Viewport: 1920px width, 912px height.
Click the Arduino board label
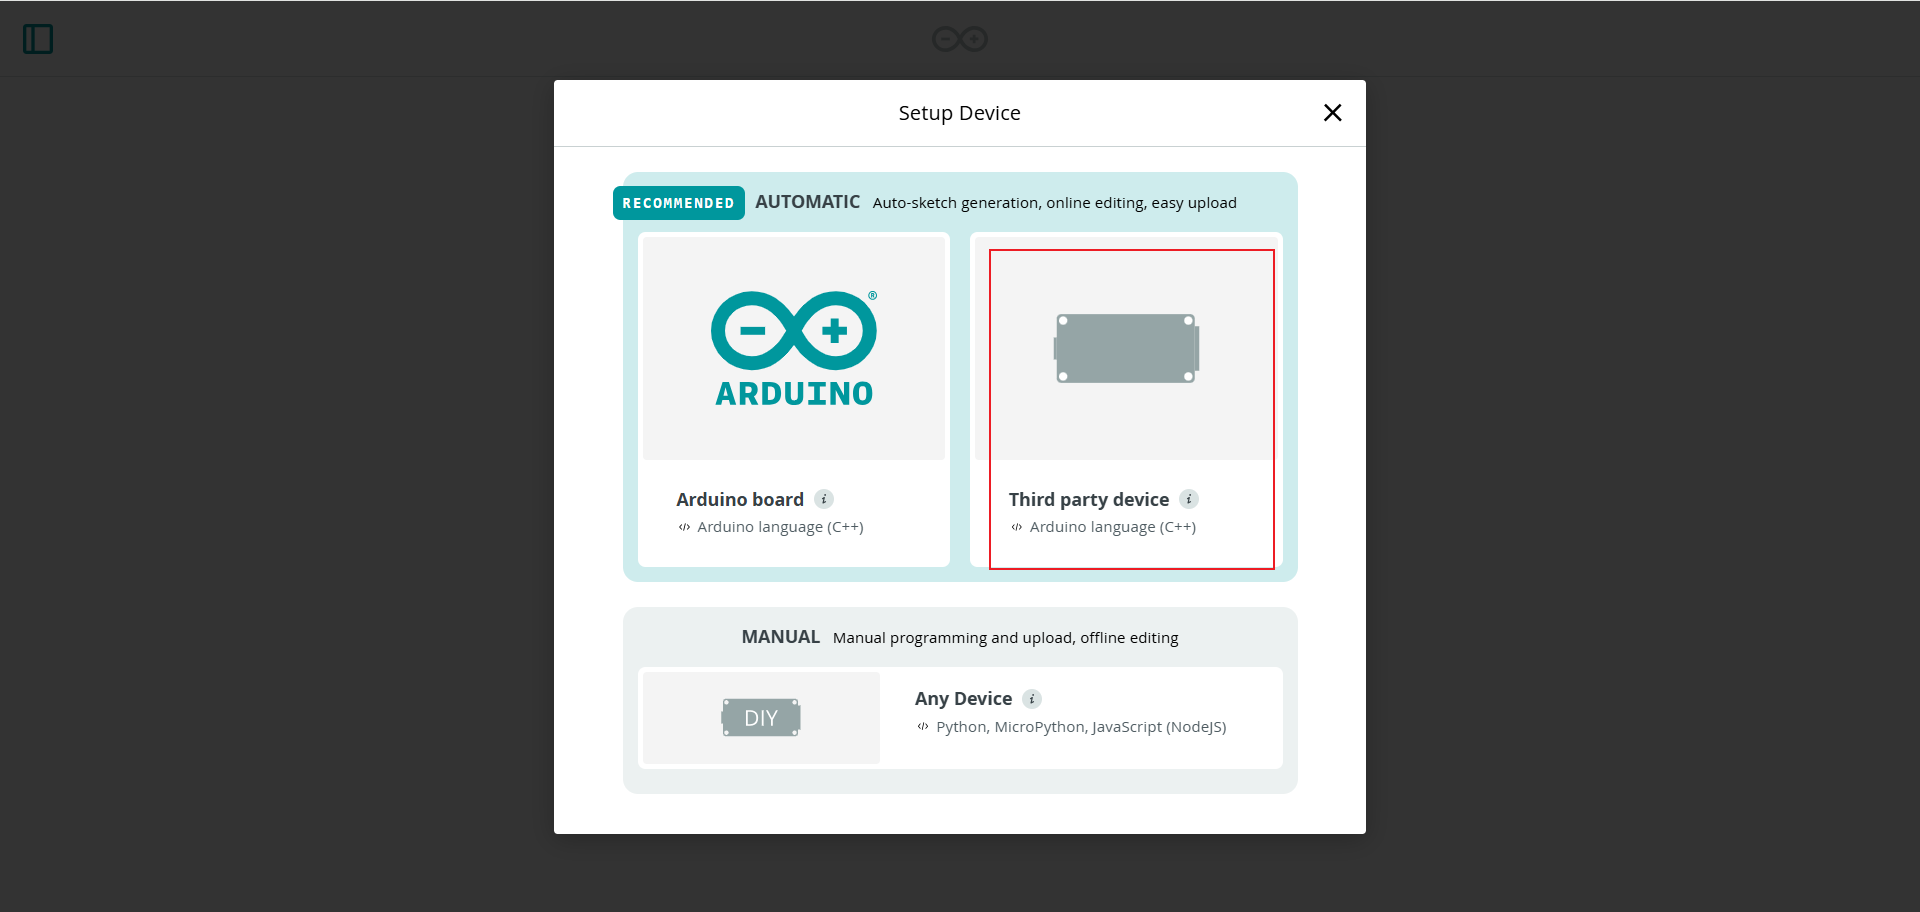coord(740,499)
